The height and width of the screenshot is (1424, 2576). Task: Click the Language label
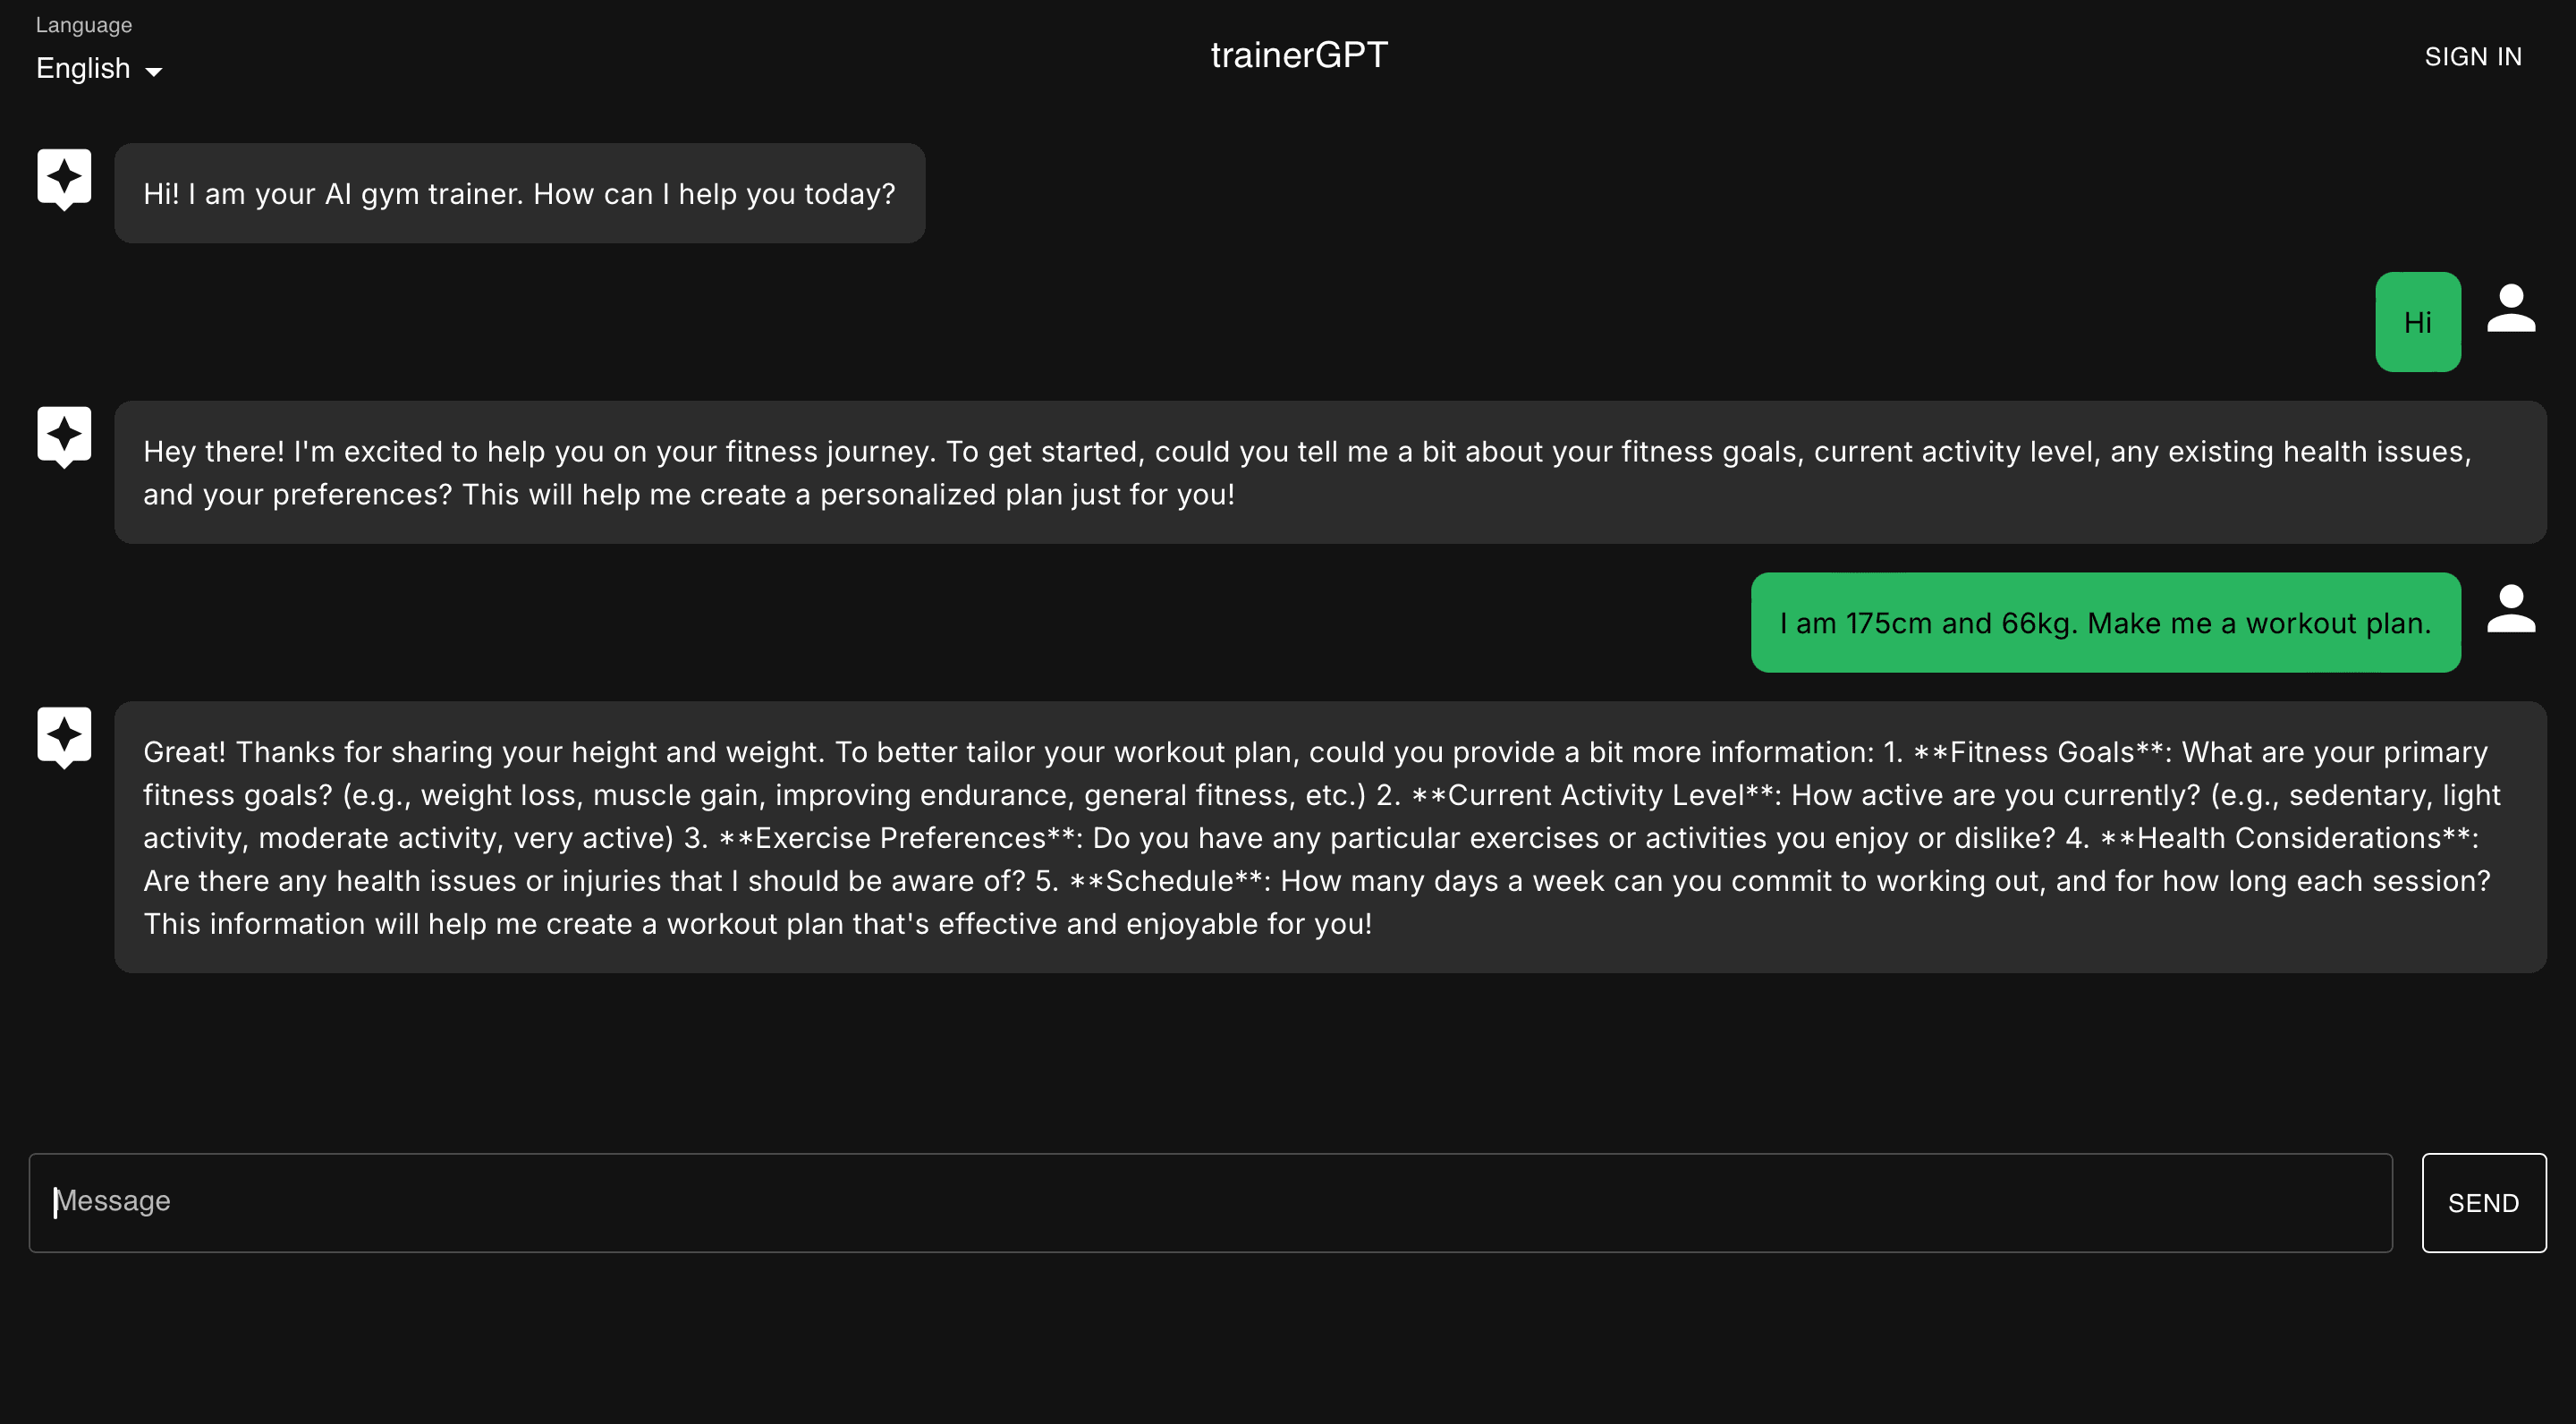tap(84, 24)
